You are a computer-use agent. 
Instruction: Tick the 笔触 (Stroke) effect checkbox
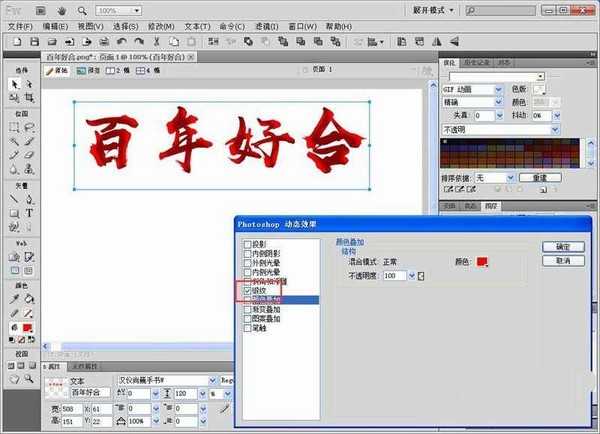pos(249,327)
